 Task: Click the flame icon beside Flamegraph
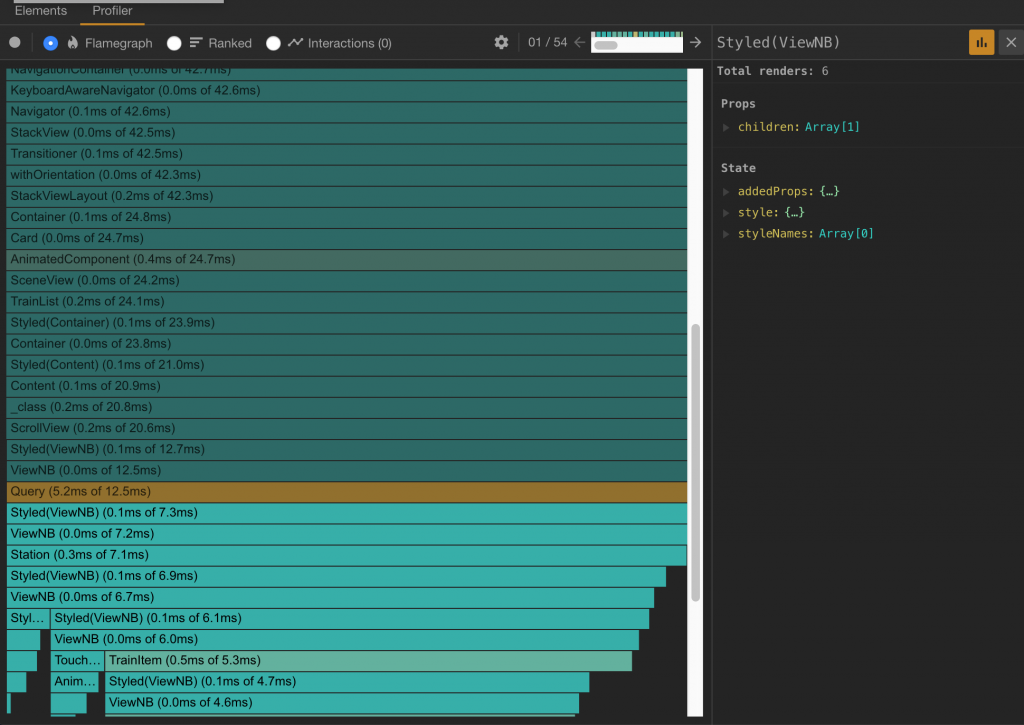point(73,43)
